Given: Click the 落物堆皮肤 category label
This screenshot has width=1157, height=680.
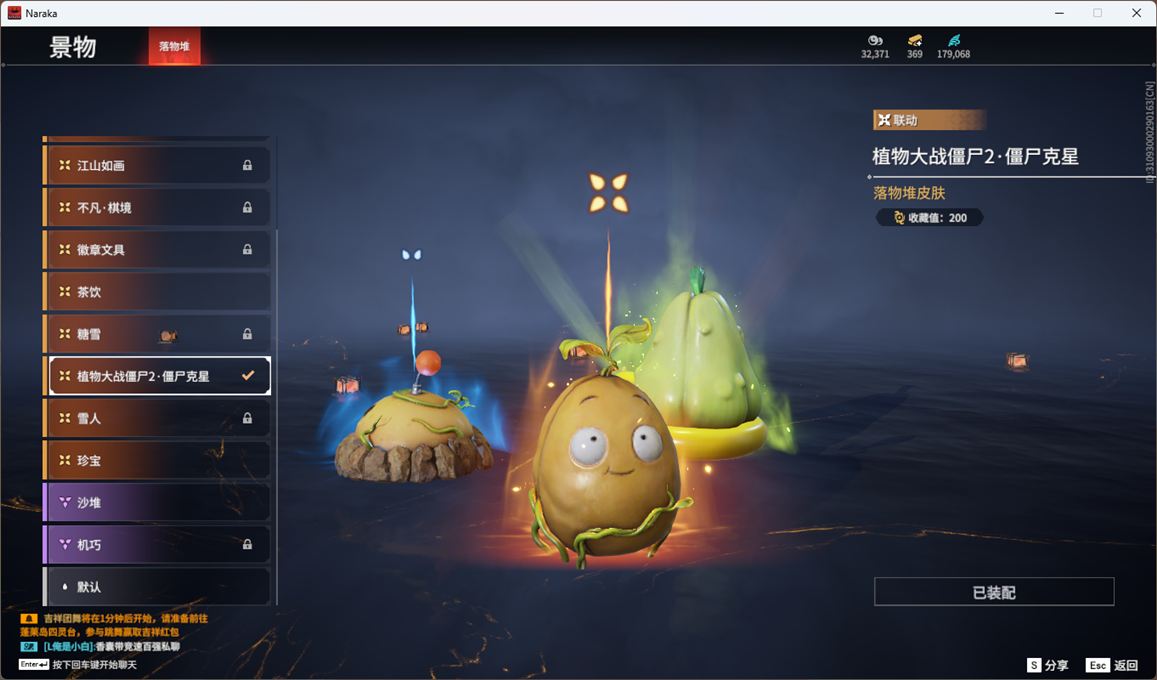Looking at the screenshot, I should point(909,192).
